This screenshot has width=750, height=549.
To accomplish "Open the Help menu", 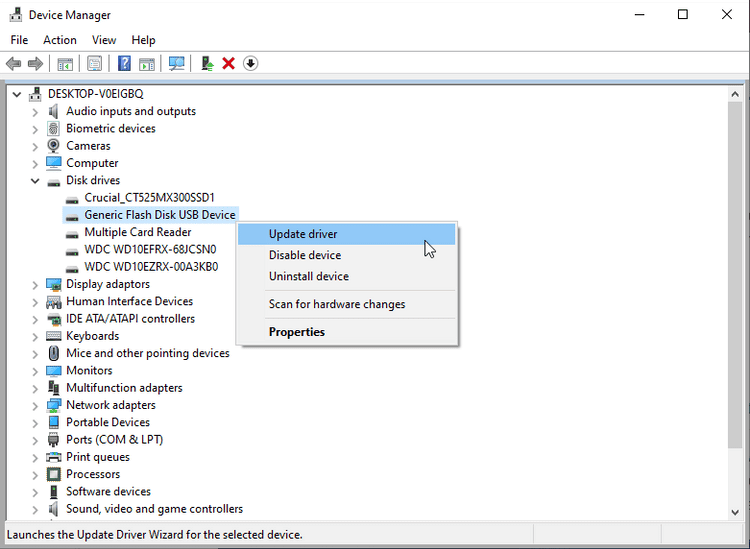I will (x=143, y=40).
